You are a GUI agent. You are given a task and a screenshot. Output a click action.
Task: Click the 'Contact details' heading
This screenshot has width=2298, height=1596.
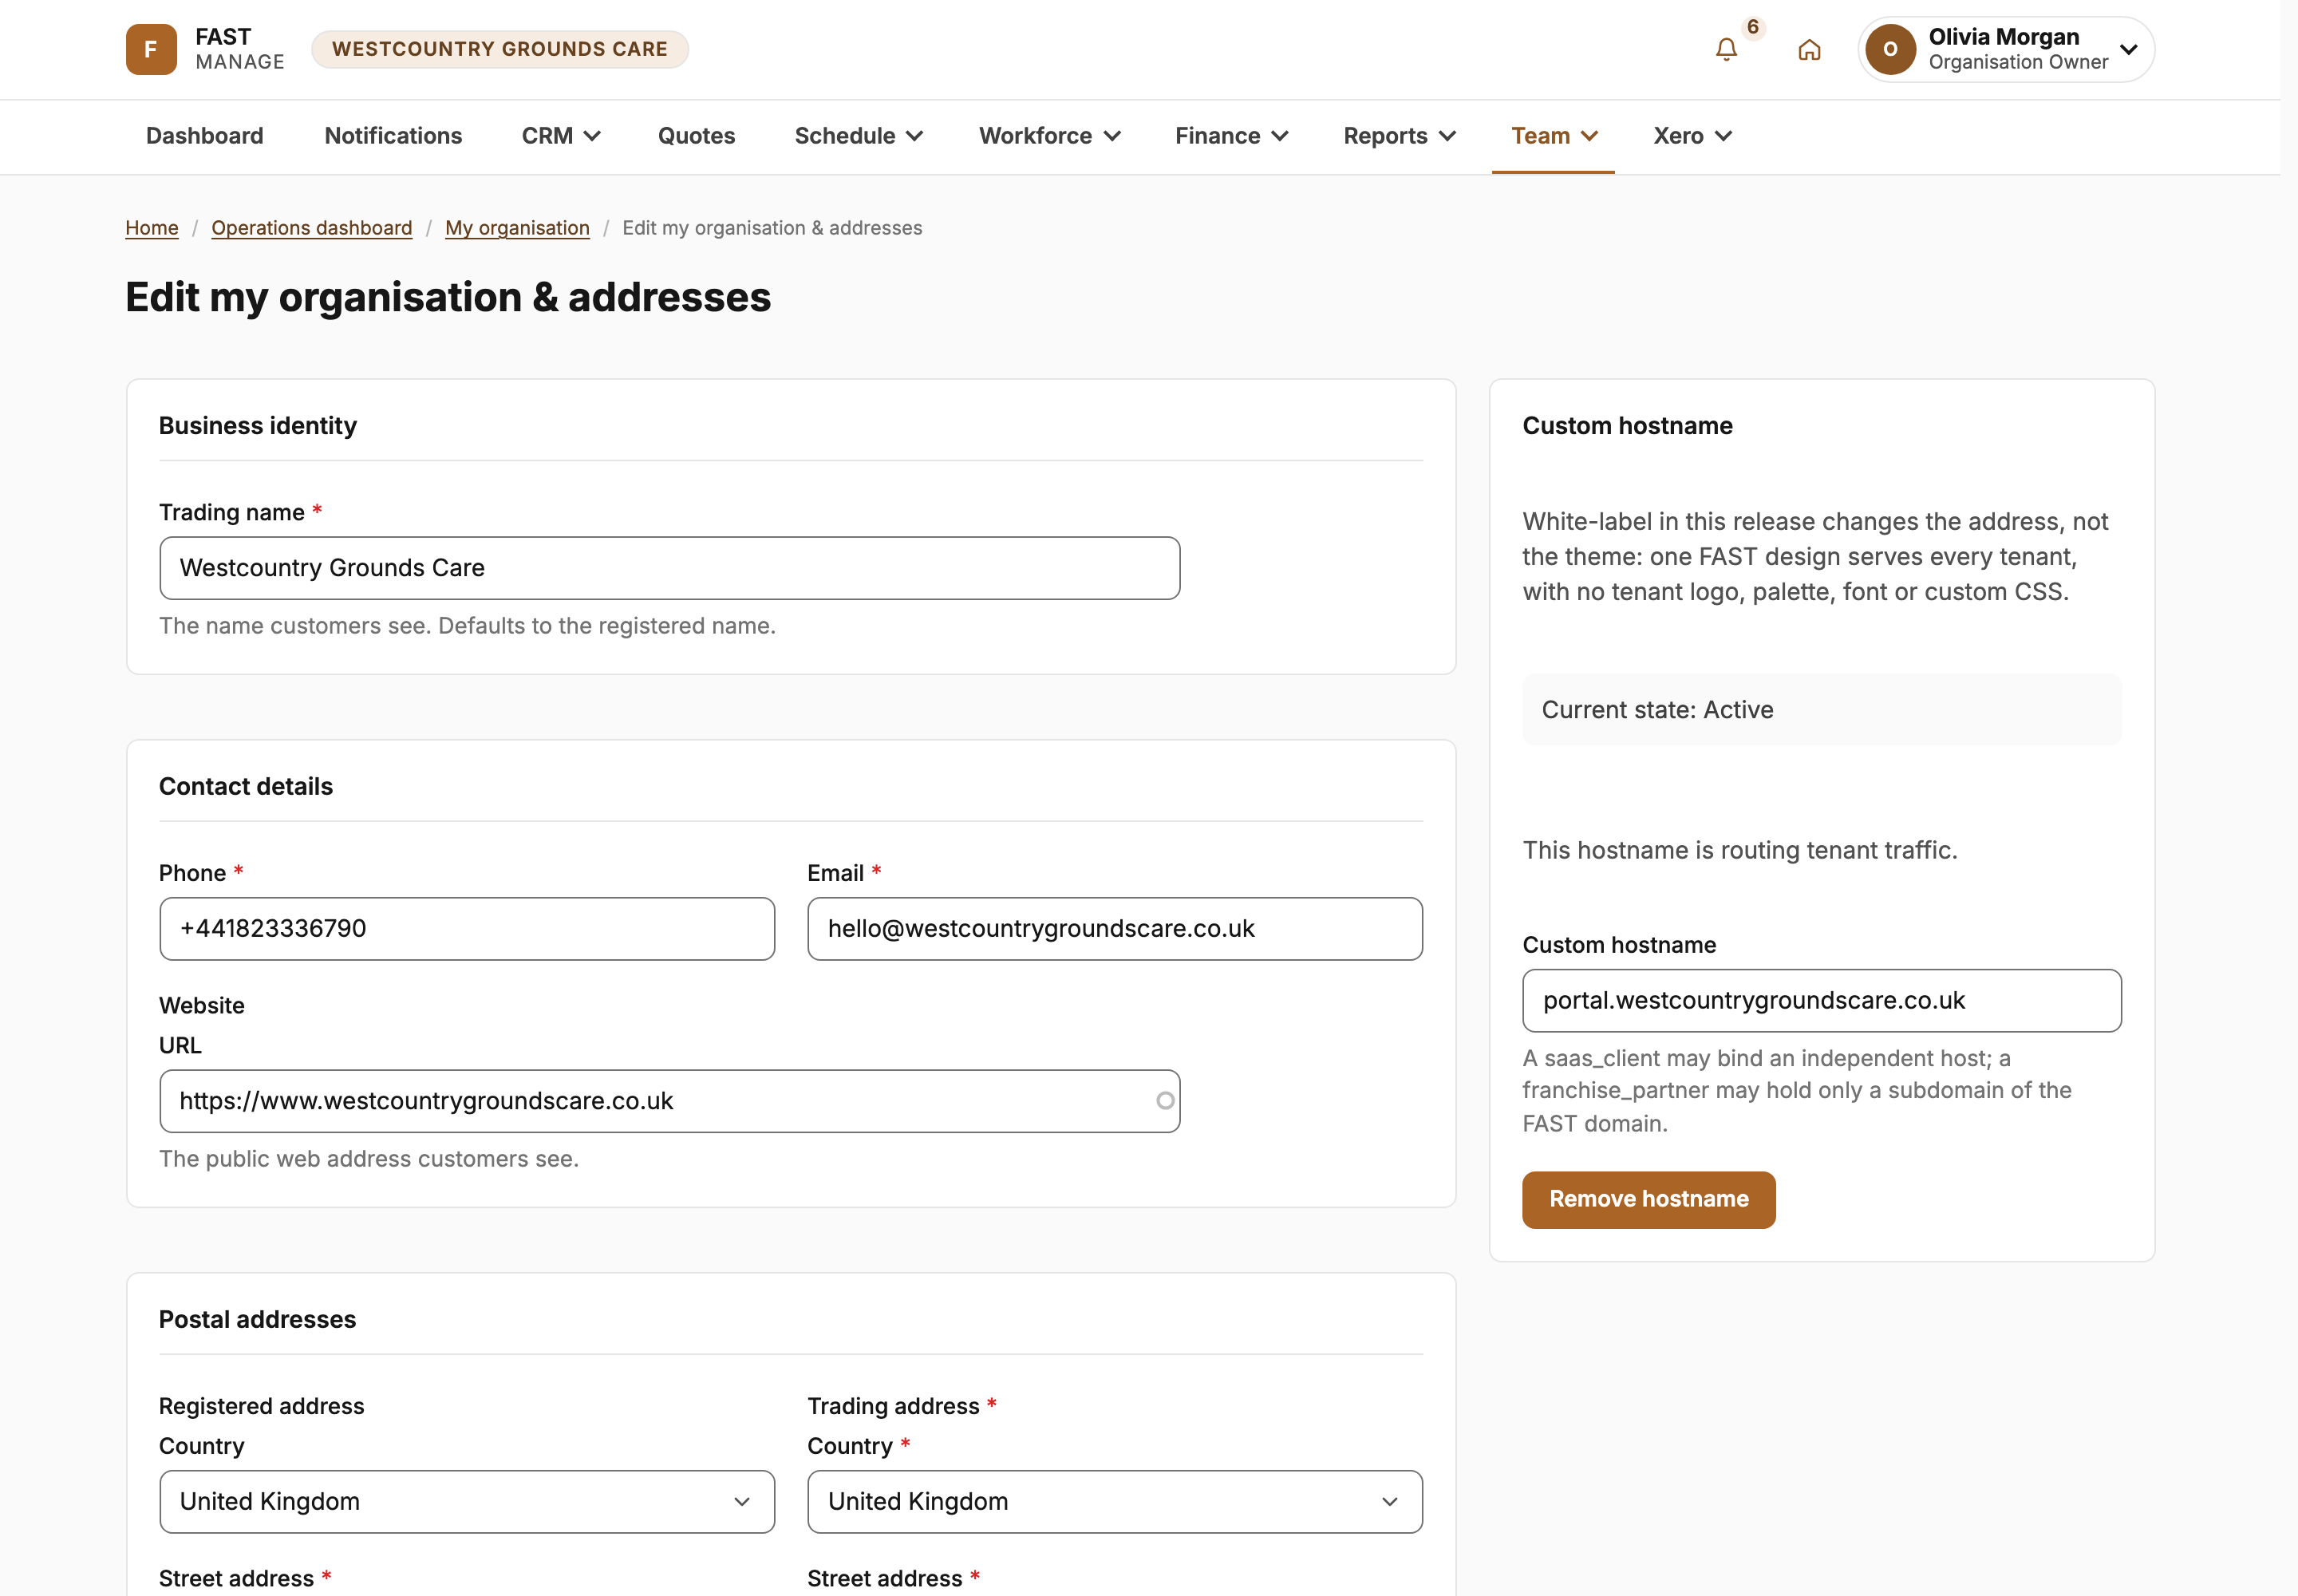(246, 787)
